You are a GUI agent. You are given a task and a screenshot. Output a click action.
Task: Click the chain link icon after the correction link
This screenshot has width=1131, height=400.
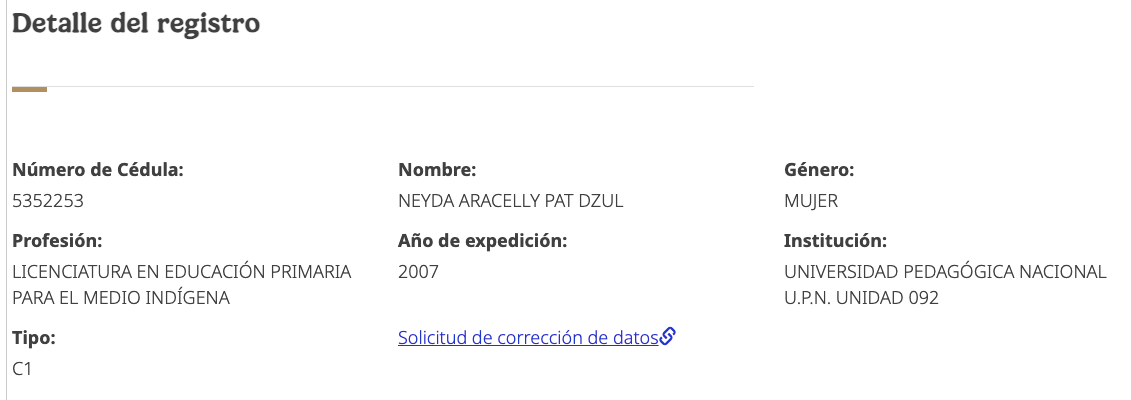coord(668,337)
